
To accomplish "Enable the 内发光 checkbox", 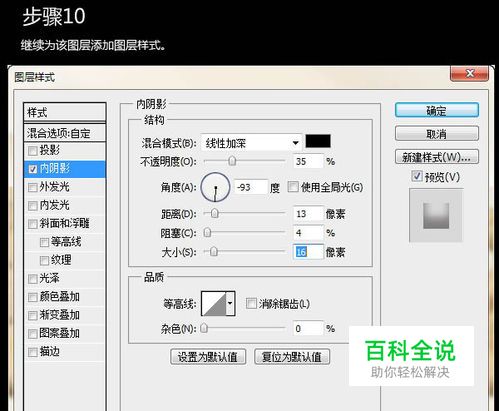I will pos(33,206).
